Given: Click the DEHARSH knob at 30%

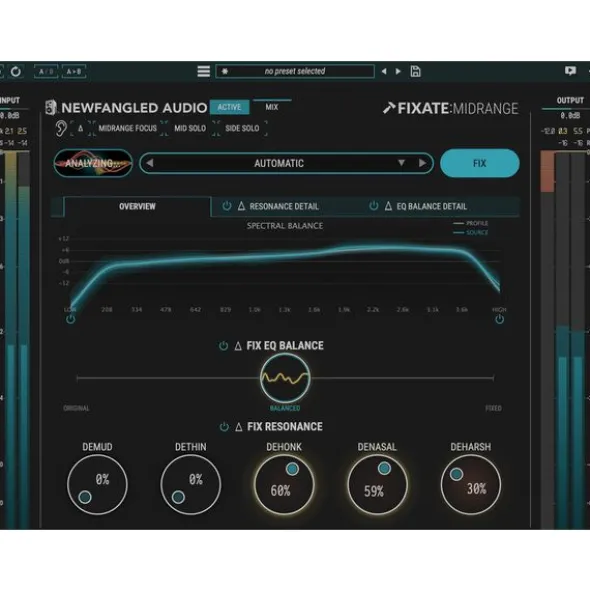Looking at the screenshot, I should [x=471, y=484].
